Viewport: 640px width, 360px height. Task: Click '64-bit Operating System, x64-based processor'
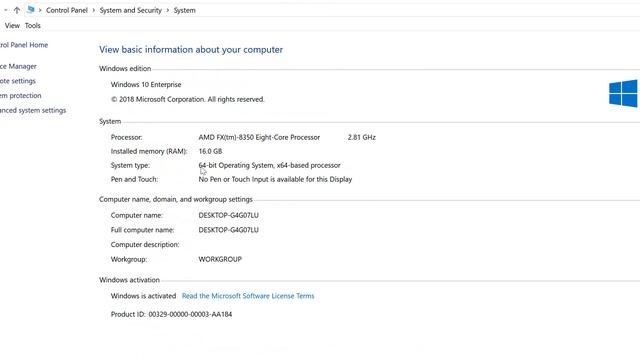point(269,165)
